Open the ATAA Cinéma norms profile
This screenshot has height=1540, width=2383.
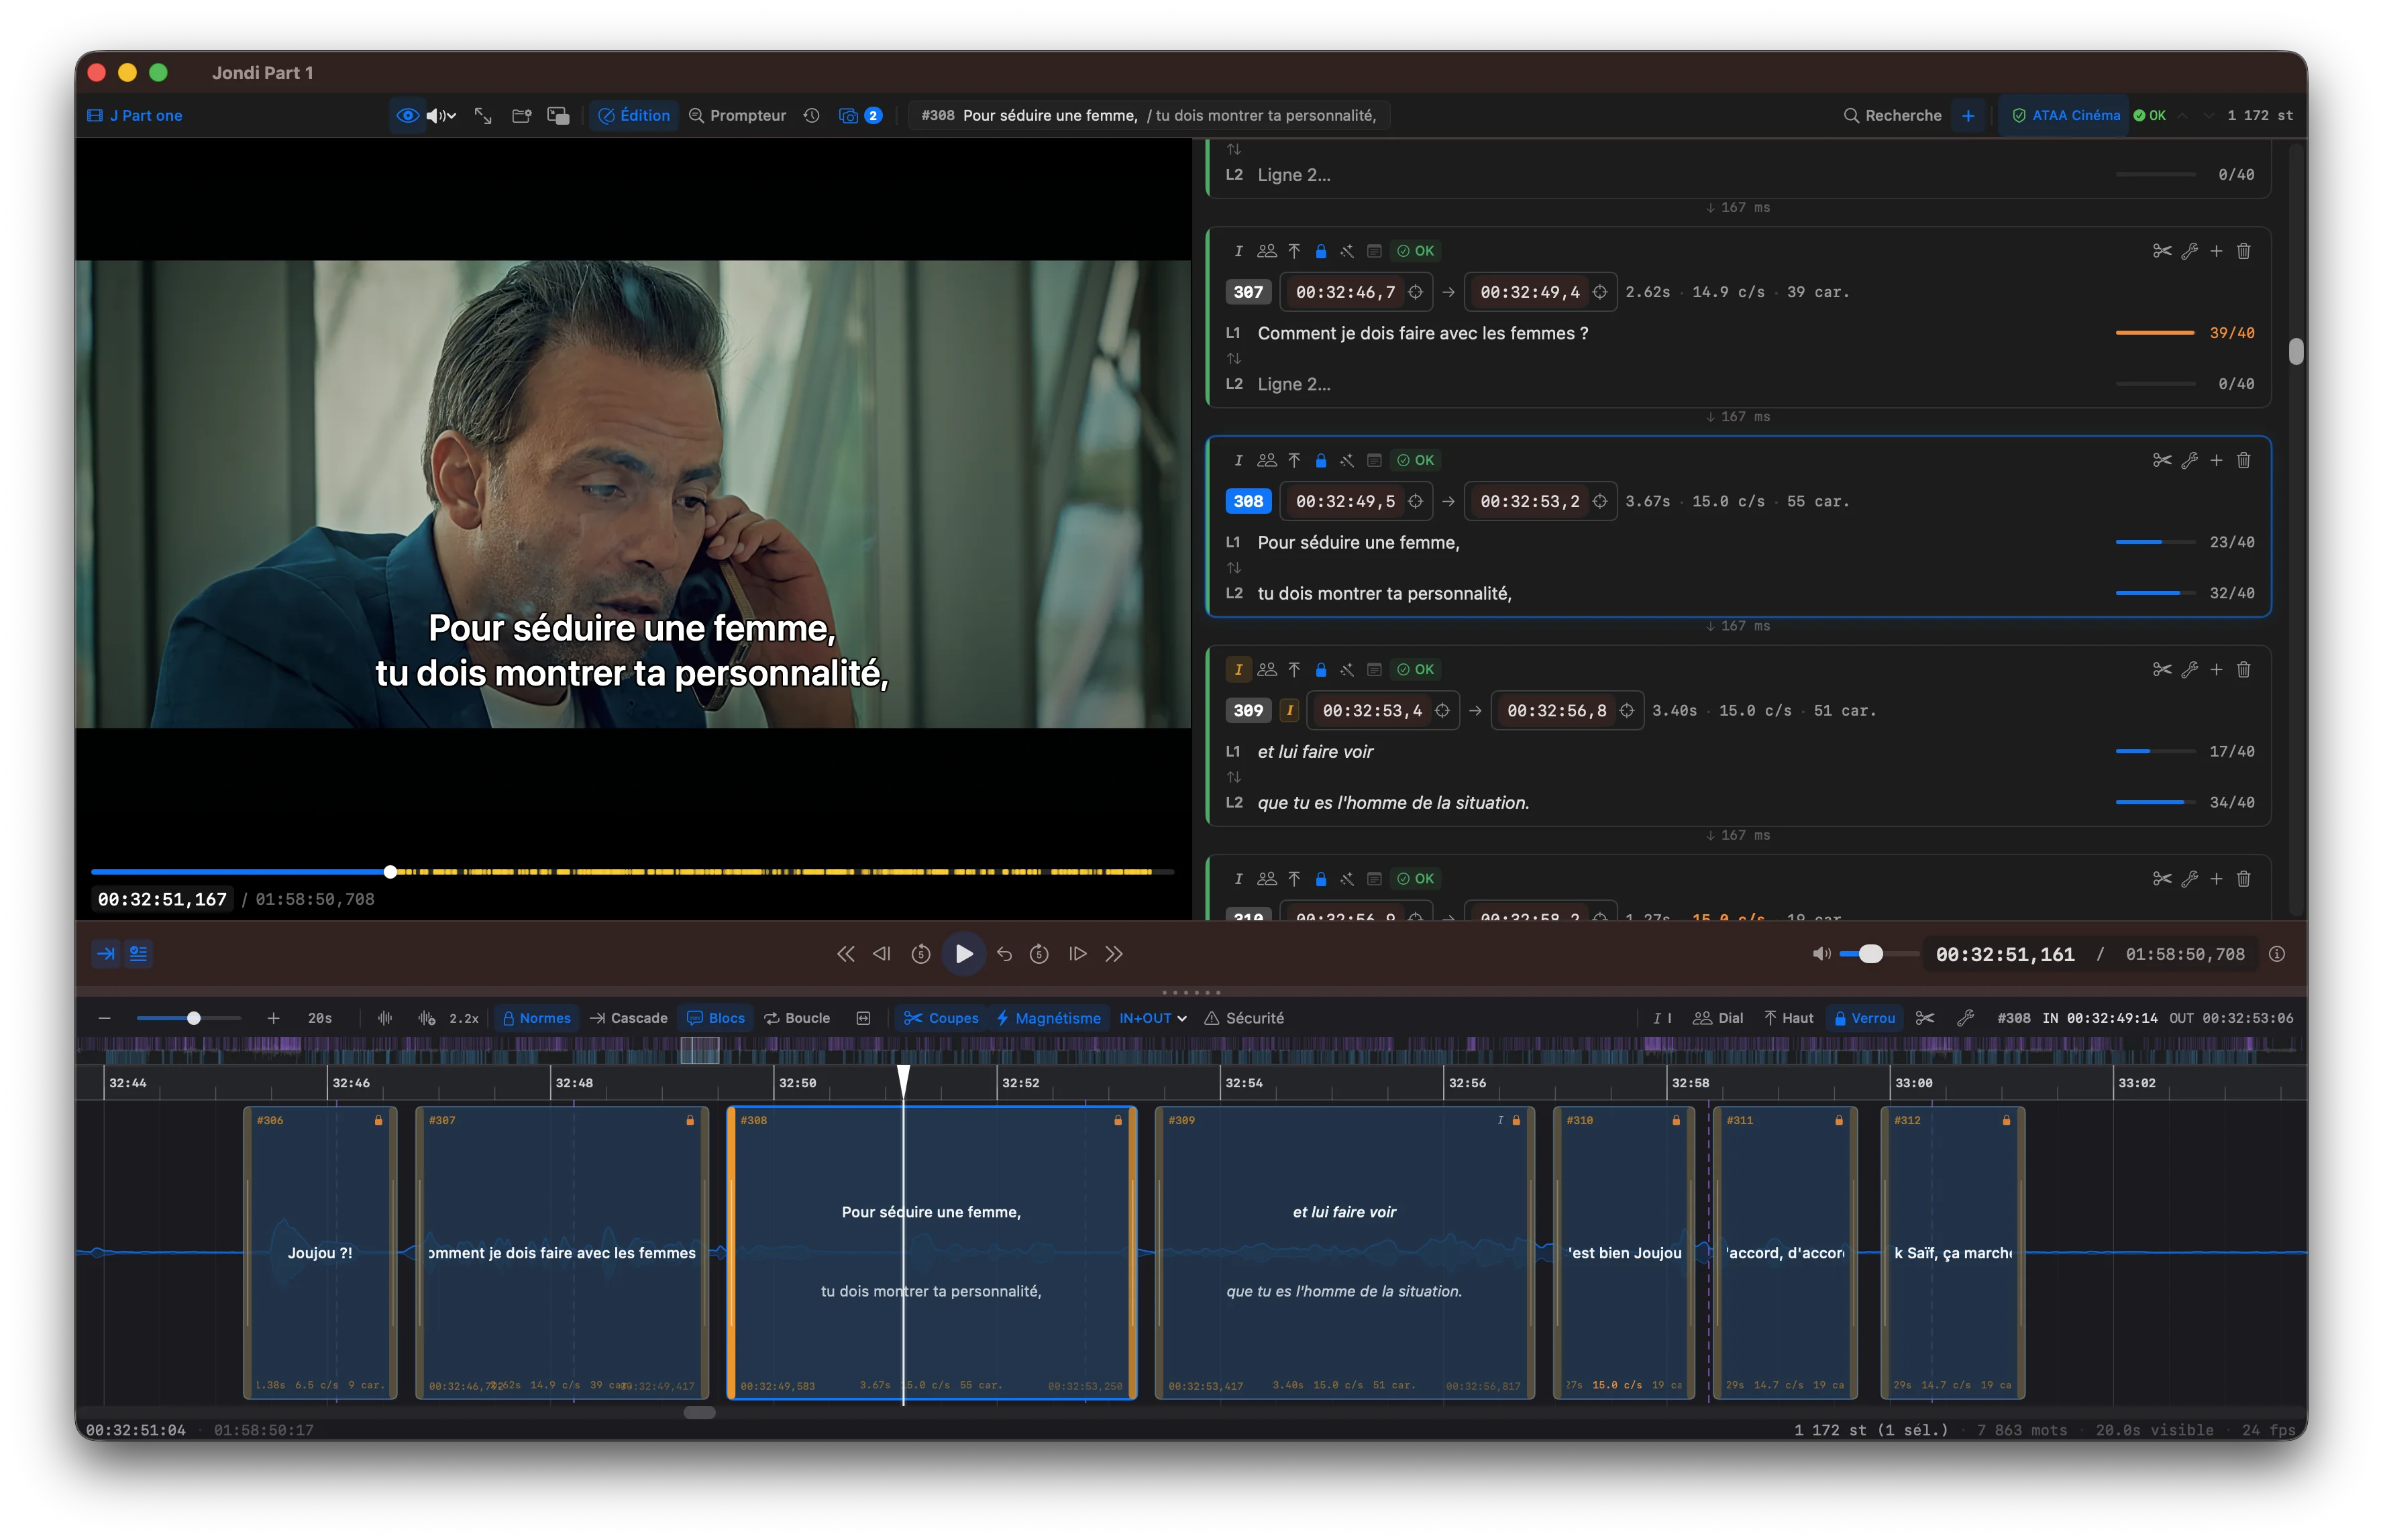tap(2066, 116)
